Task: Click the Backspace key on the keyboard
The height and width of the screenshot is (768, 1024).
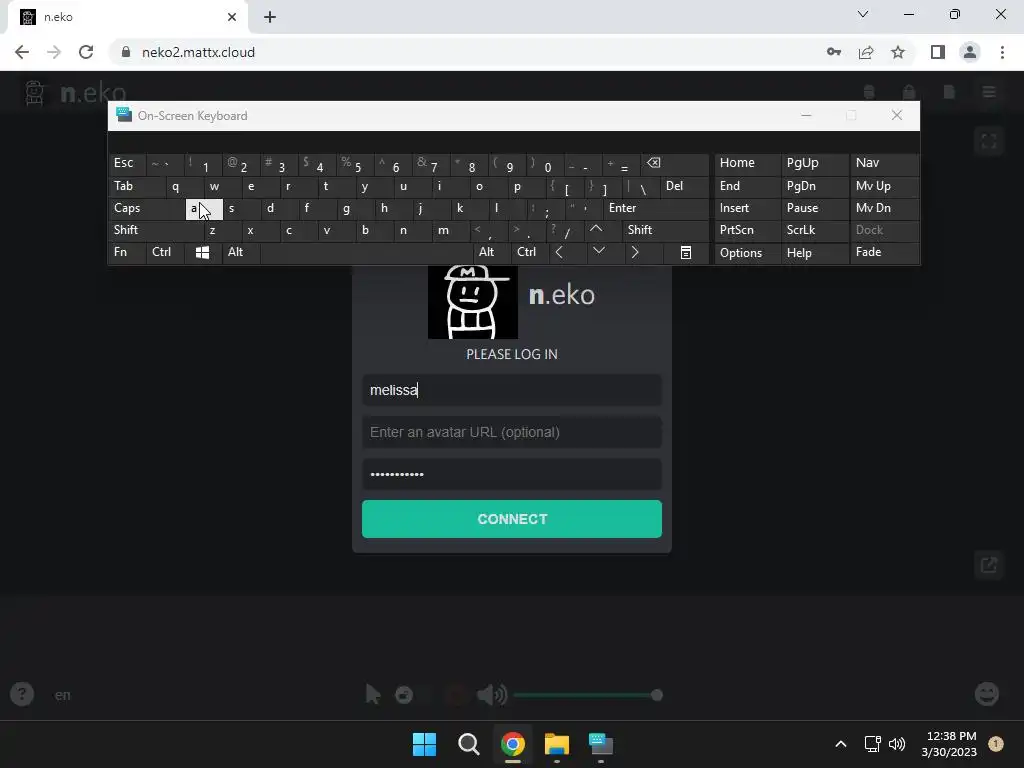Action: coord(675,164)
